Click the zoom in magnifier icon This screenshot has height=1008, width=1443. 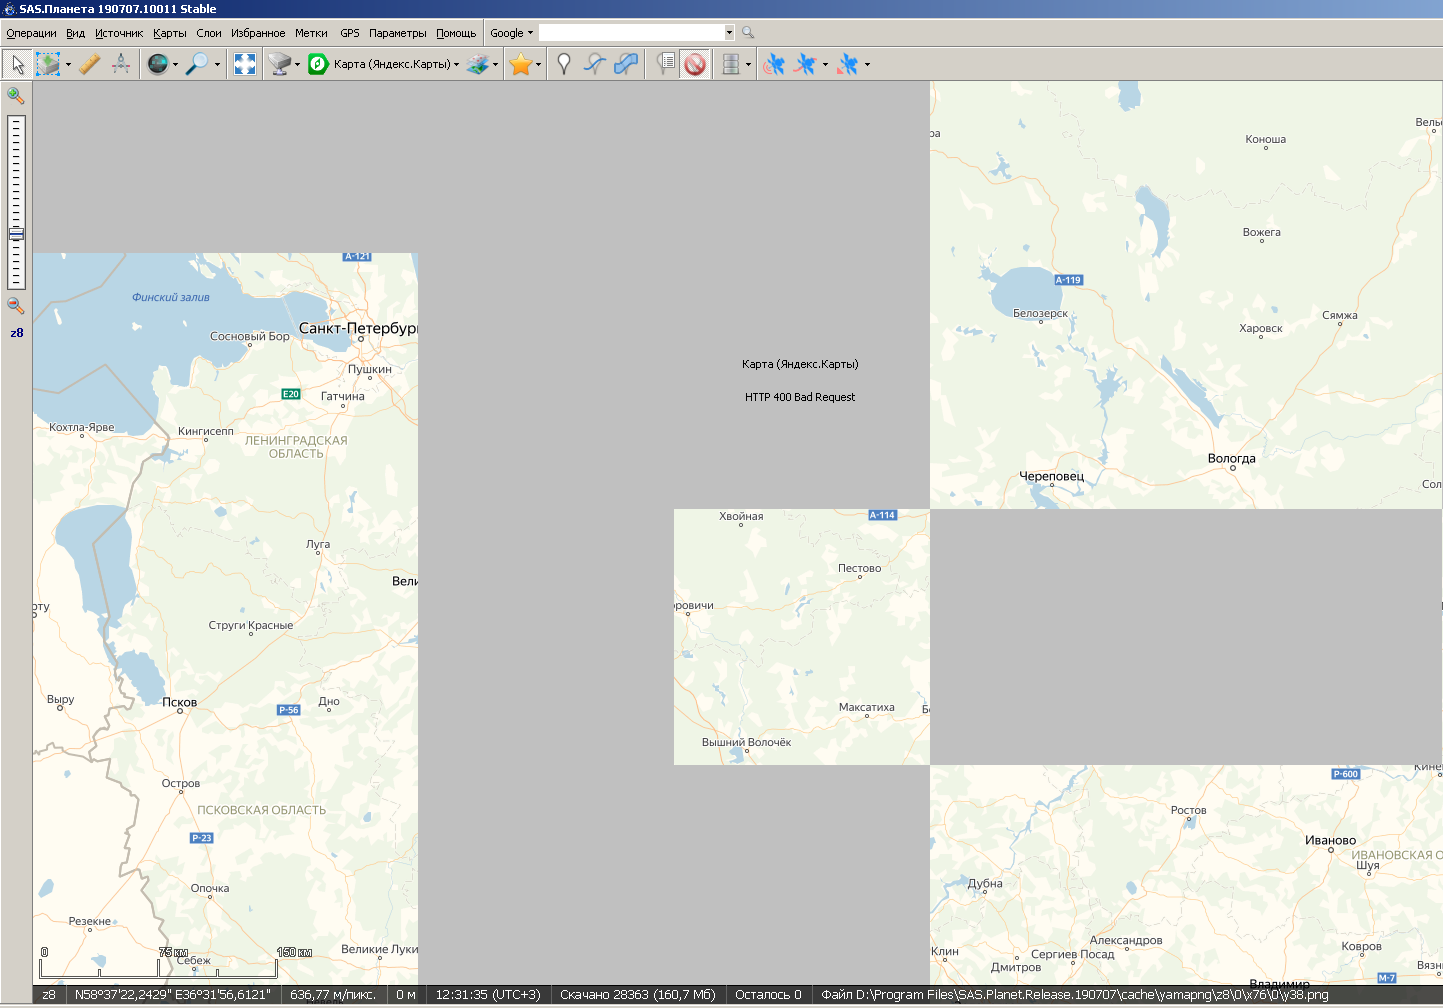click(x=16, y=96)
